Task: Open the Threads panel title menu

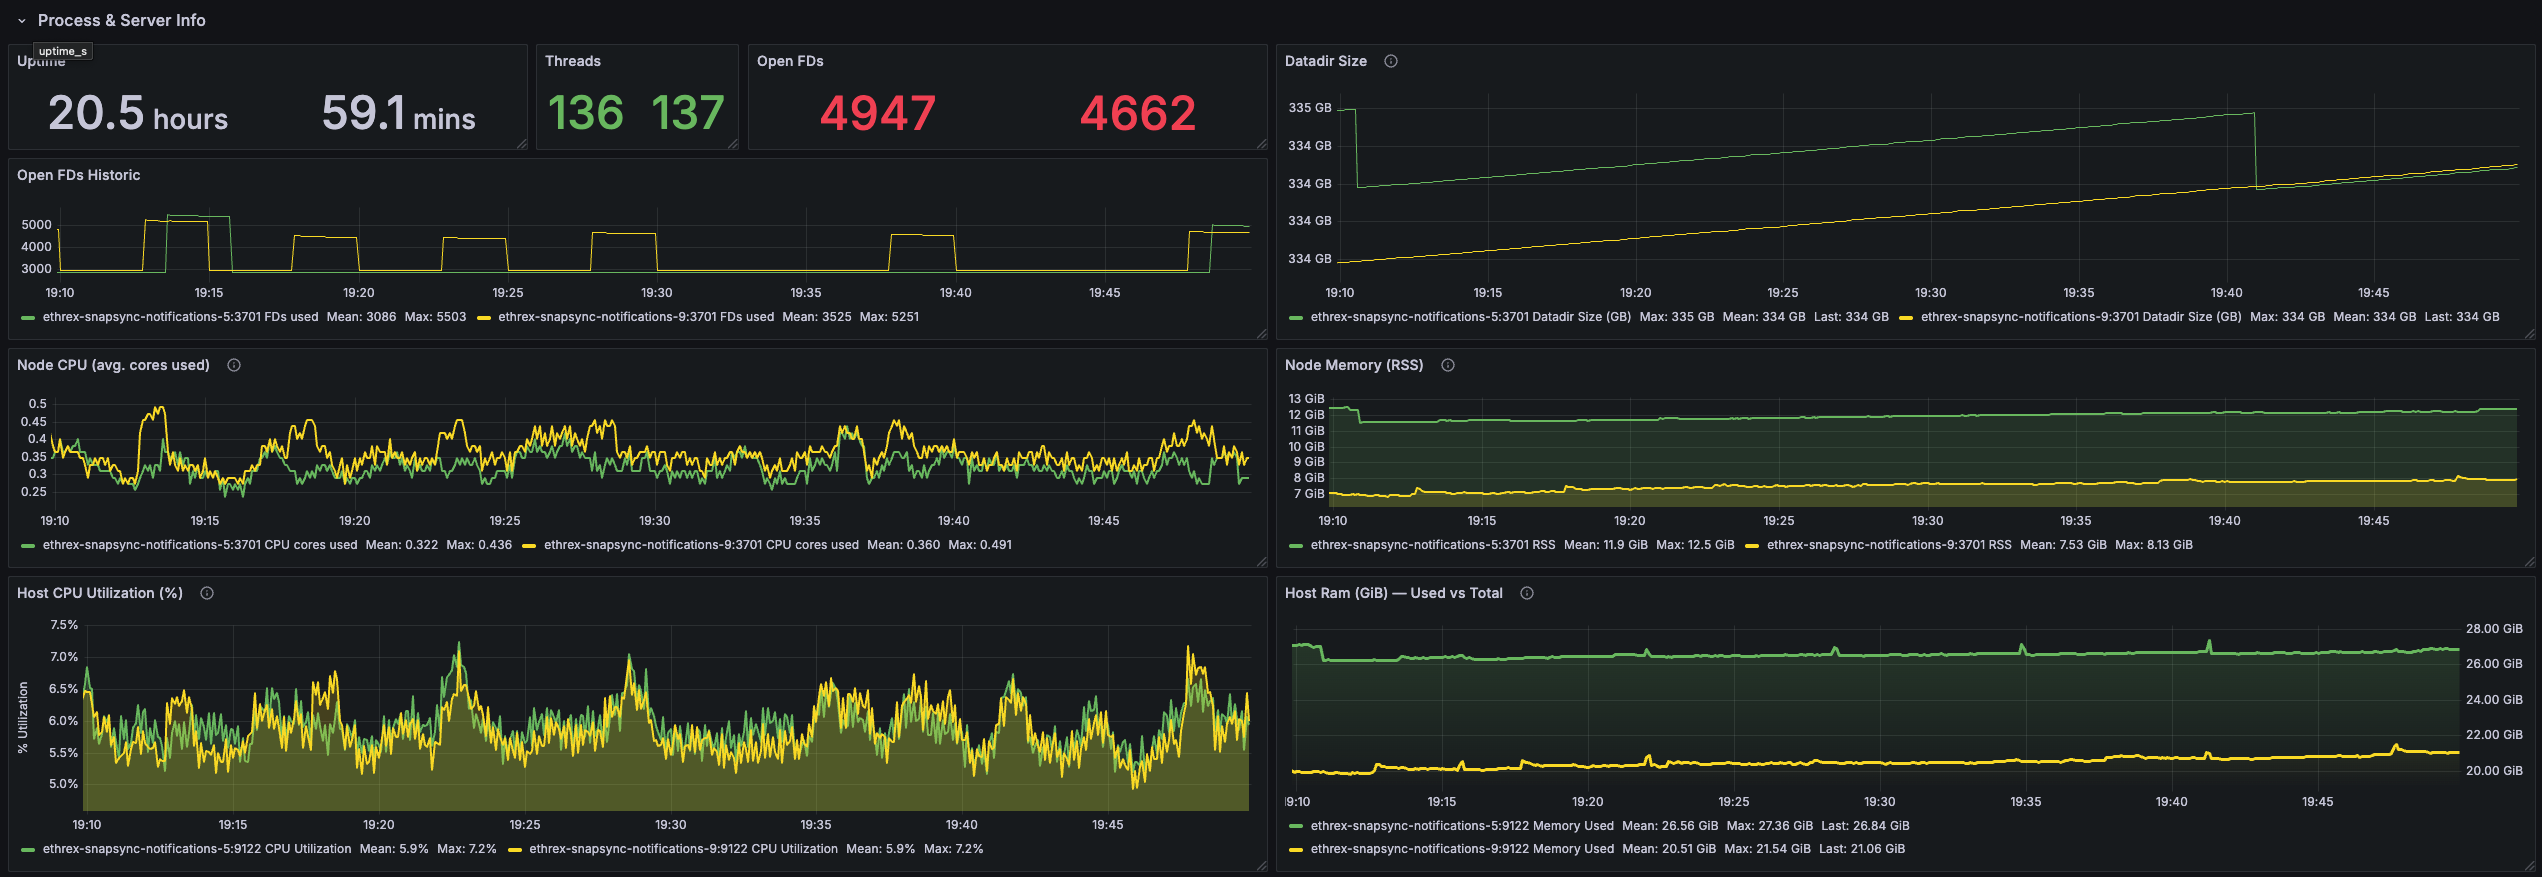Action: tap(572, 61)
